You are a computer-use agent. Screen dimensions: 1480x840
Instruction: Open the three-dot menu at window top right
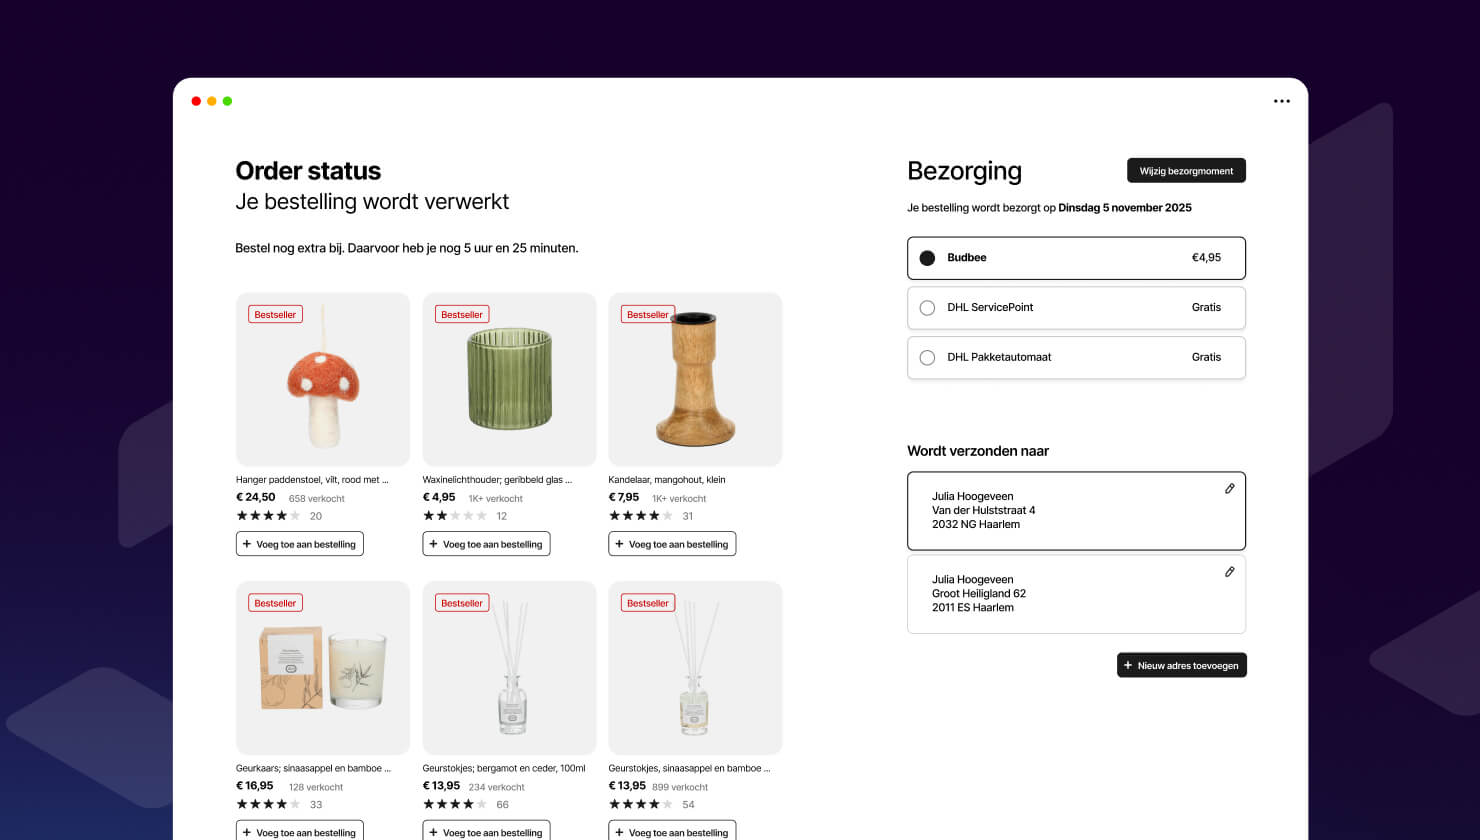coord(1282,101)
